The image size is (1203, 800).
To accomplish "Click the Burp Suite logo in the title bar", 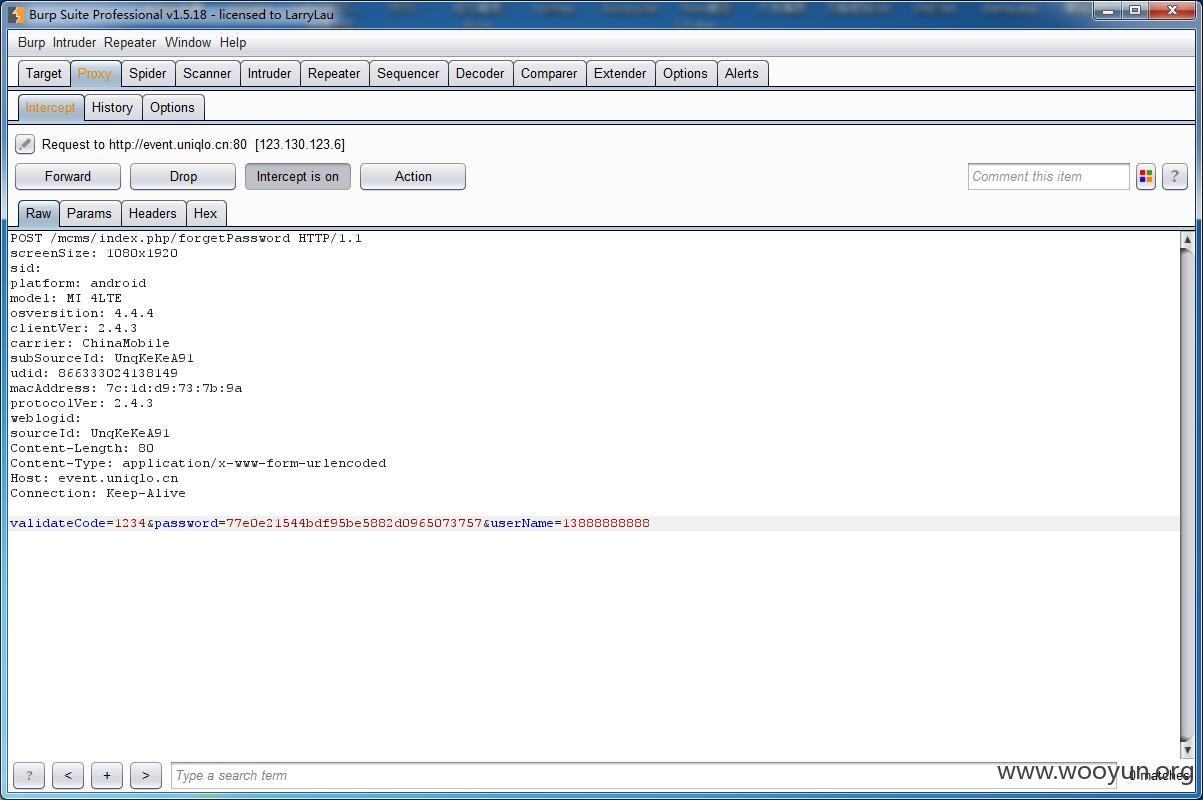I will (16, 15).
